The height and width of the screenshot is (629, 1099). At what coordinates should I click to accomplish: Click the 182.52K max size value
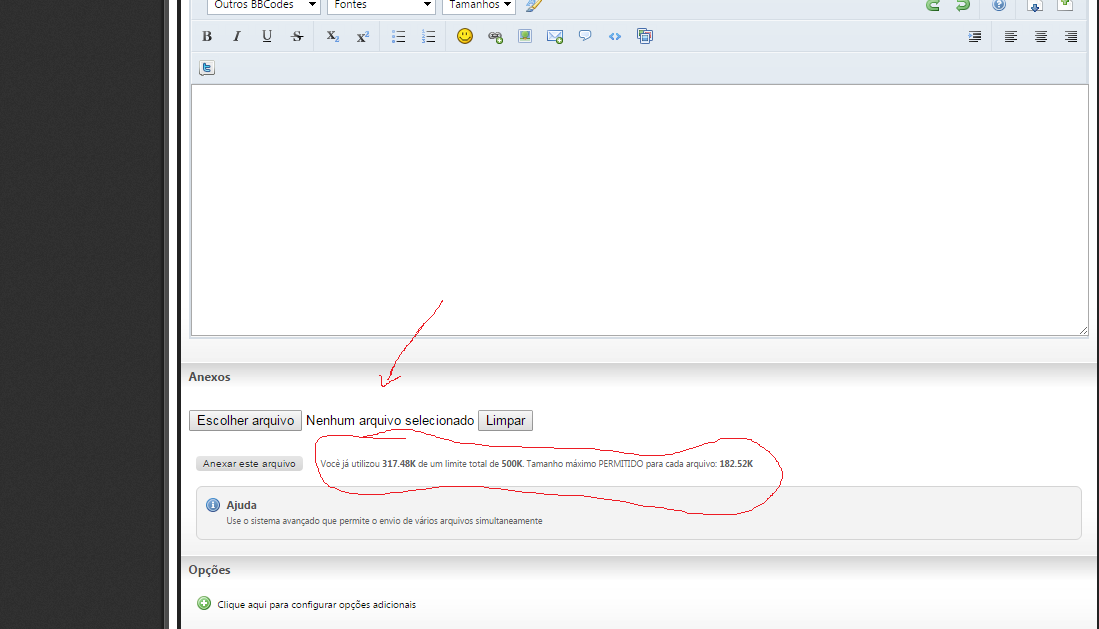coord(736,464)
